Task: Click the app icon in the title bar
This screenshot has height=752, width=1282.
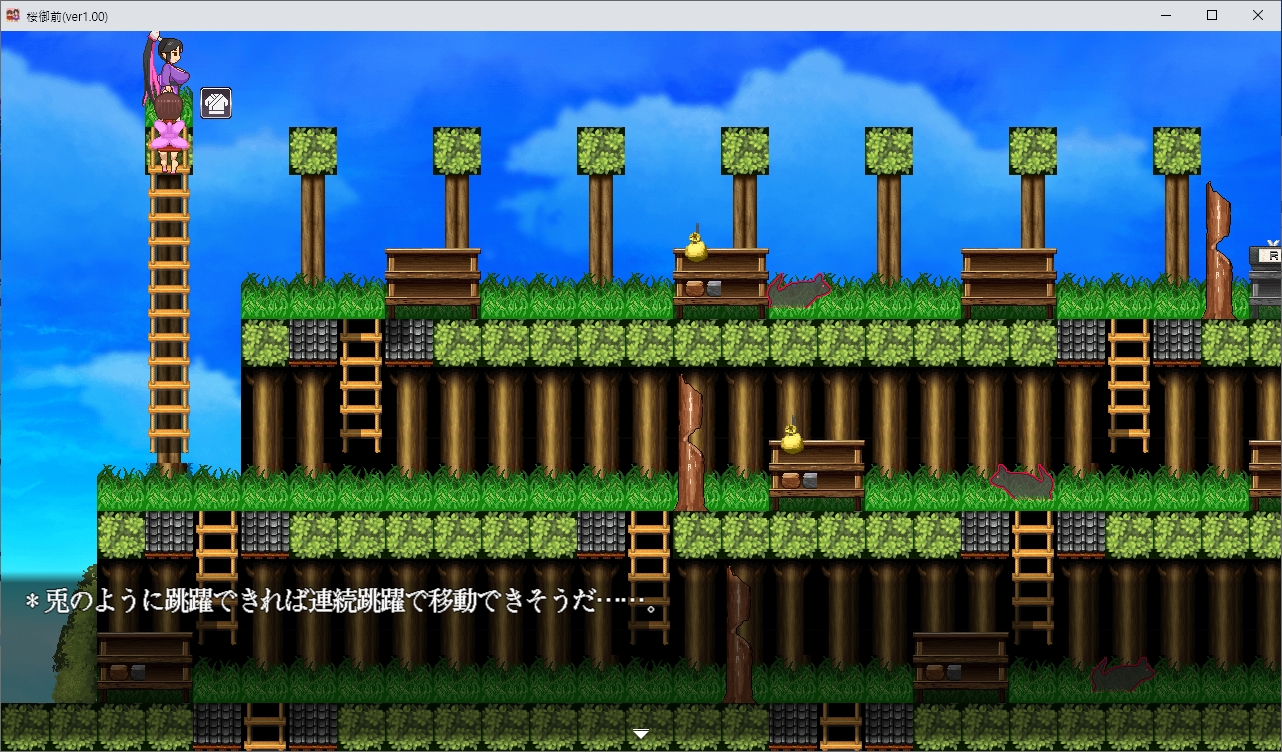Action: (13, 16)
